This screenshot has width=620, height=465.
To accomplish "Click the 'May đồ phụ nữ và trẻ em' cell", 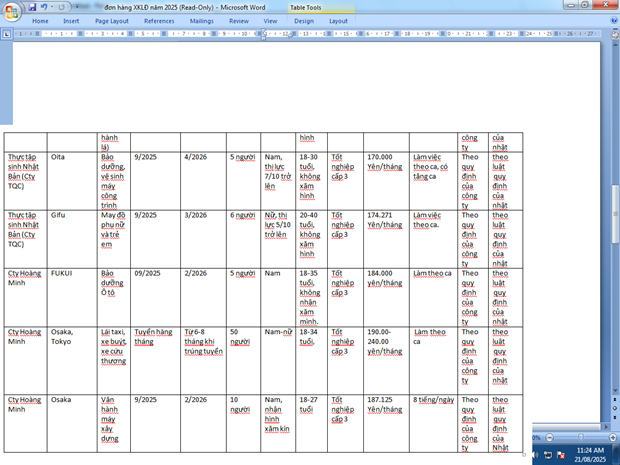I will (x=113, y=239).
